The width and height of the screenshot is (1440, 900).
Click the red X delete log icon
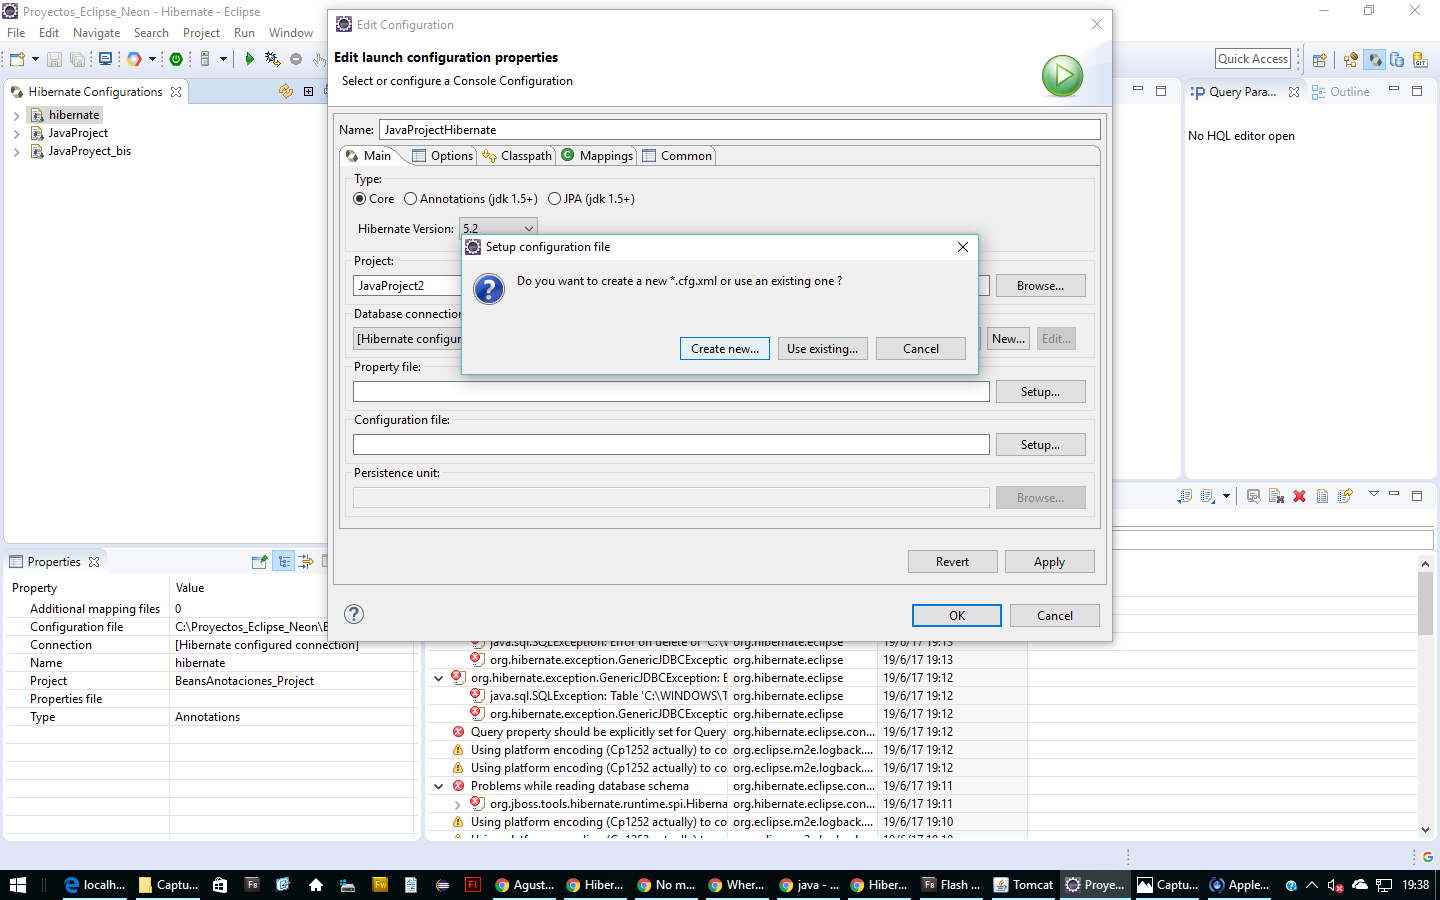pyautogui.click(x=1299, y=496)
